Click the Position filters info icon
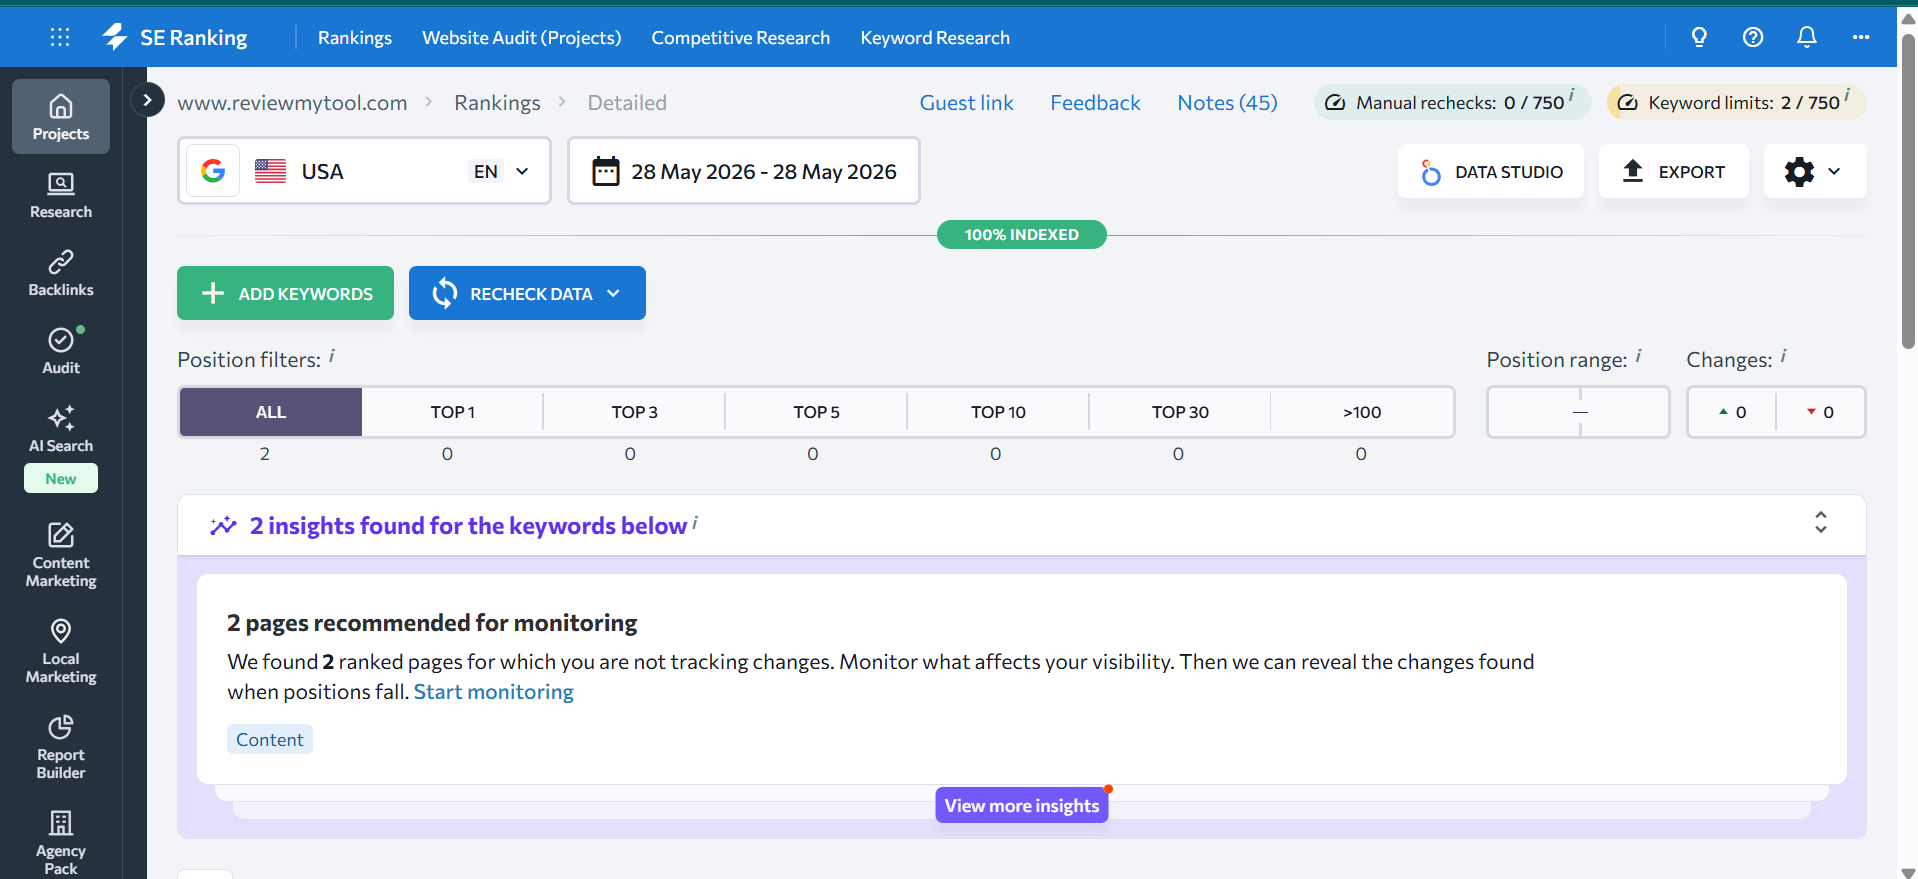The height and width of the screenshot is (879, 1918). (x=332, y=355)
